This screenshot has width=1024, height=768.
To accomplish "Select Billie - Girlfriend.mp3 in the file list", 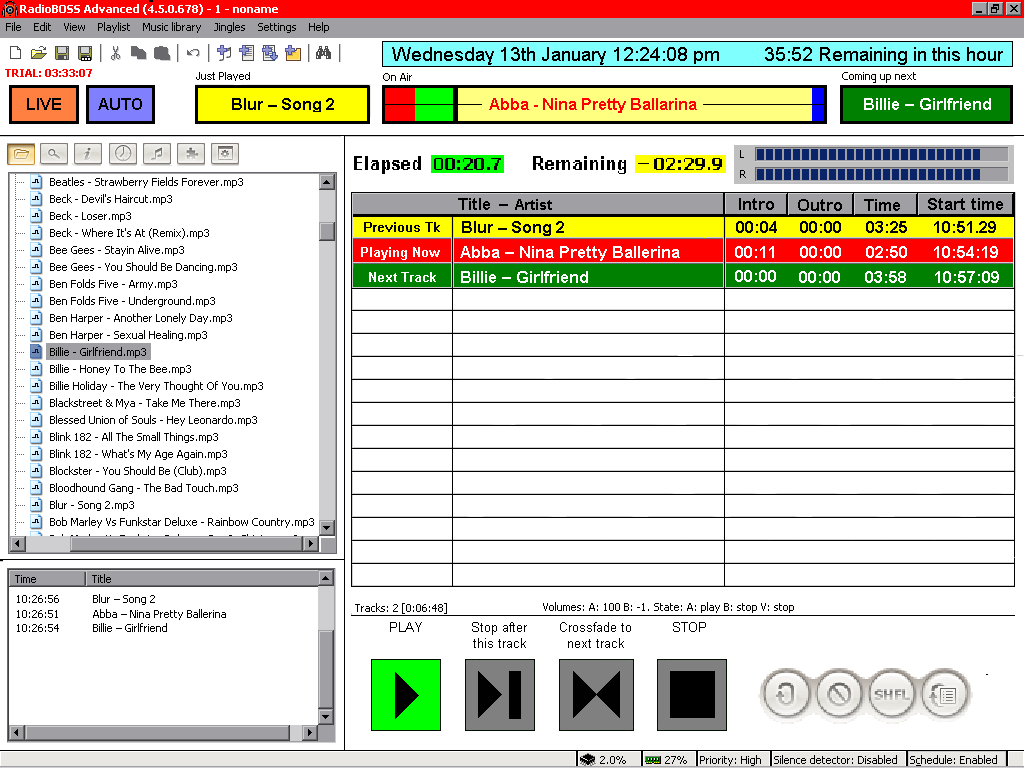I will coord(98,352).
